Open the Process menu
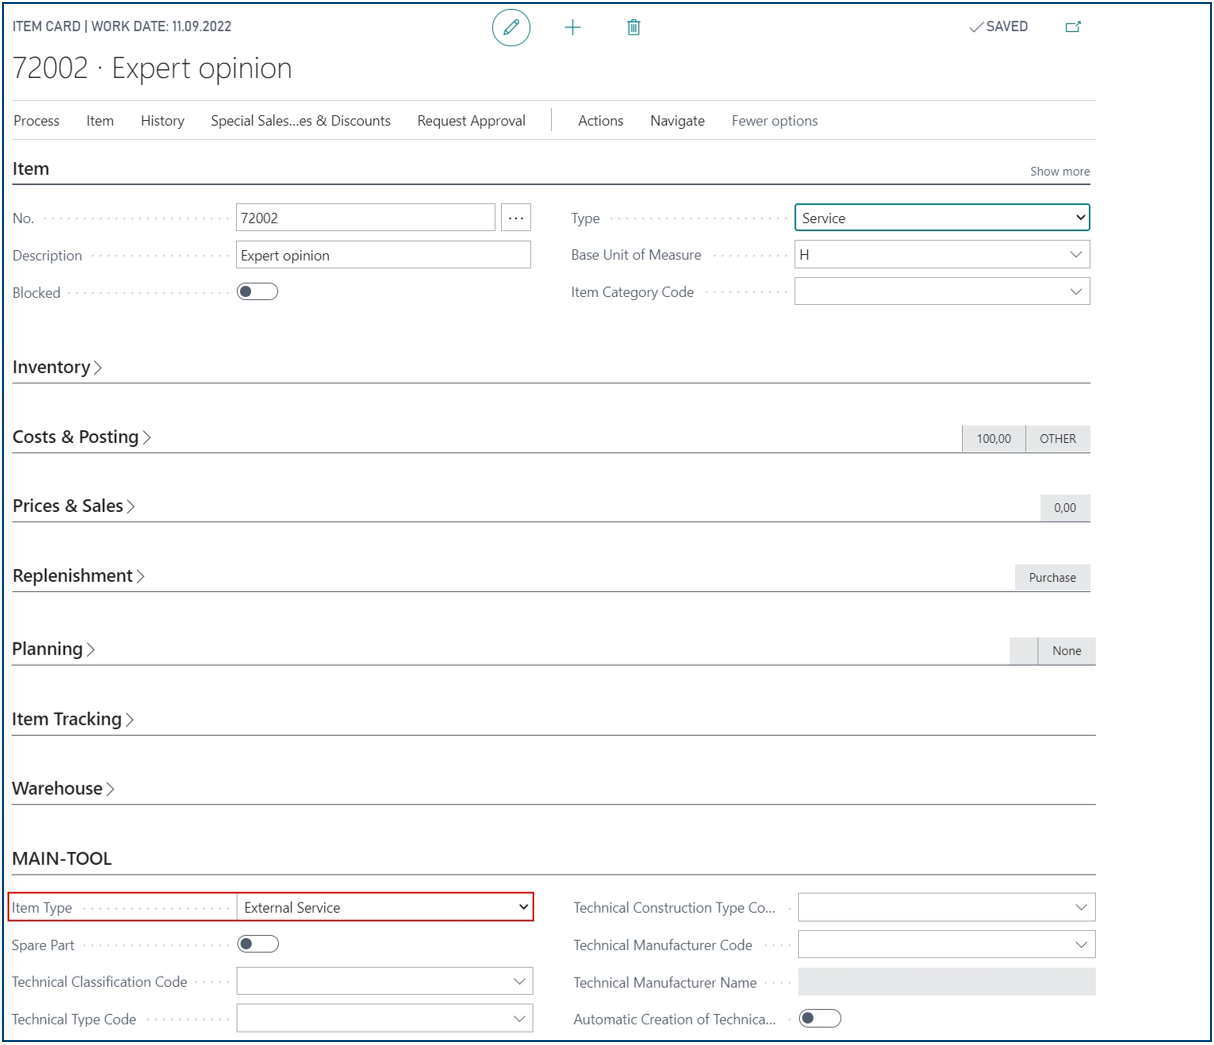Screen dimensions: 1214x1045 coord(37,121)
